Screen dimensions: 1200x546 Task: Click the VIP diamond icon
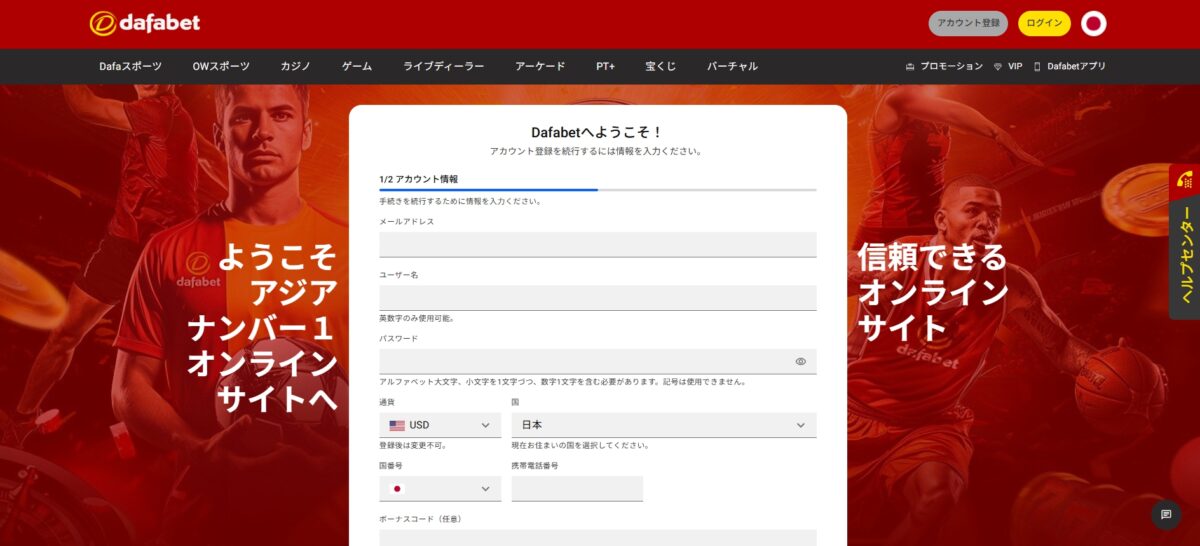pos(997,66)
